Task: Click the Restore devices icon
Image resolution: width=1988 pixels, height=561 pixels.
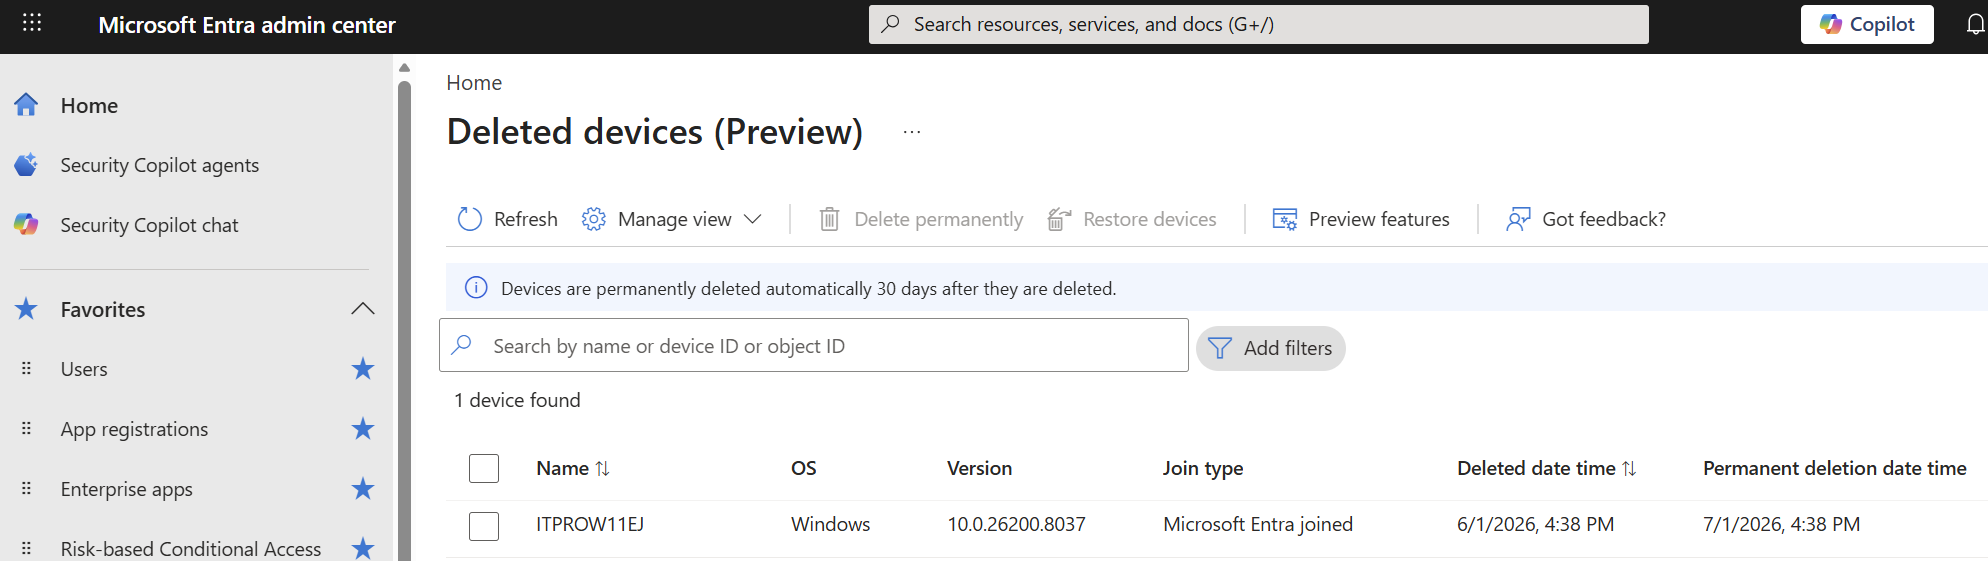Action: (1059, 219)
